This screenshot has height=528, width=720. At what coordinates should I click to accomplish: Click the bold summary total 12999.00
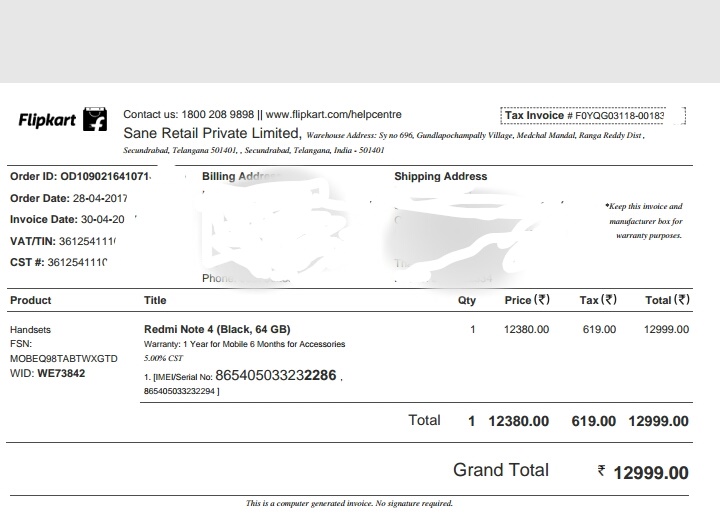(658, 421)
